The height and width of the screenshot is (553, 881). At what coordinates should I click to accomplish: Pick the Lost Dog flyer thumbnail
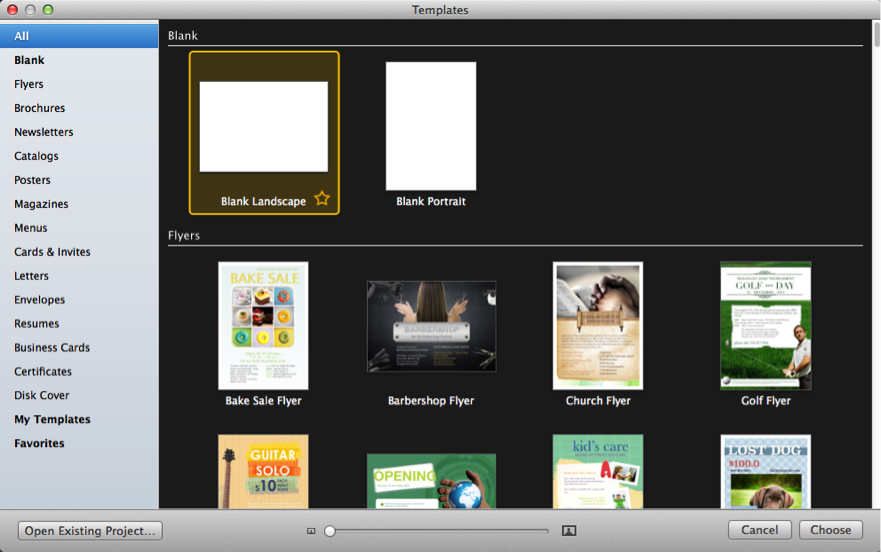(x=765, y=471)
